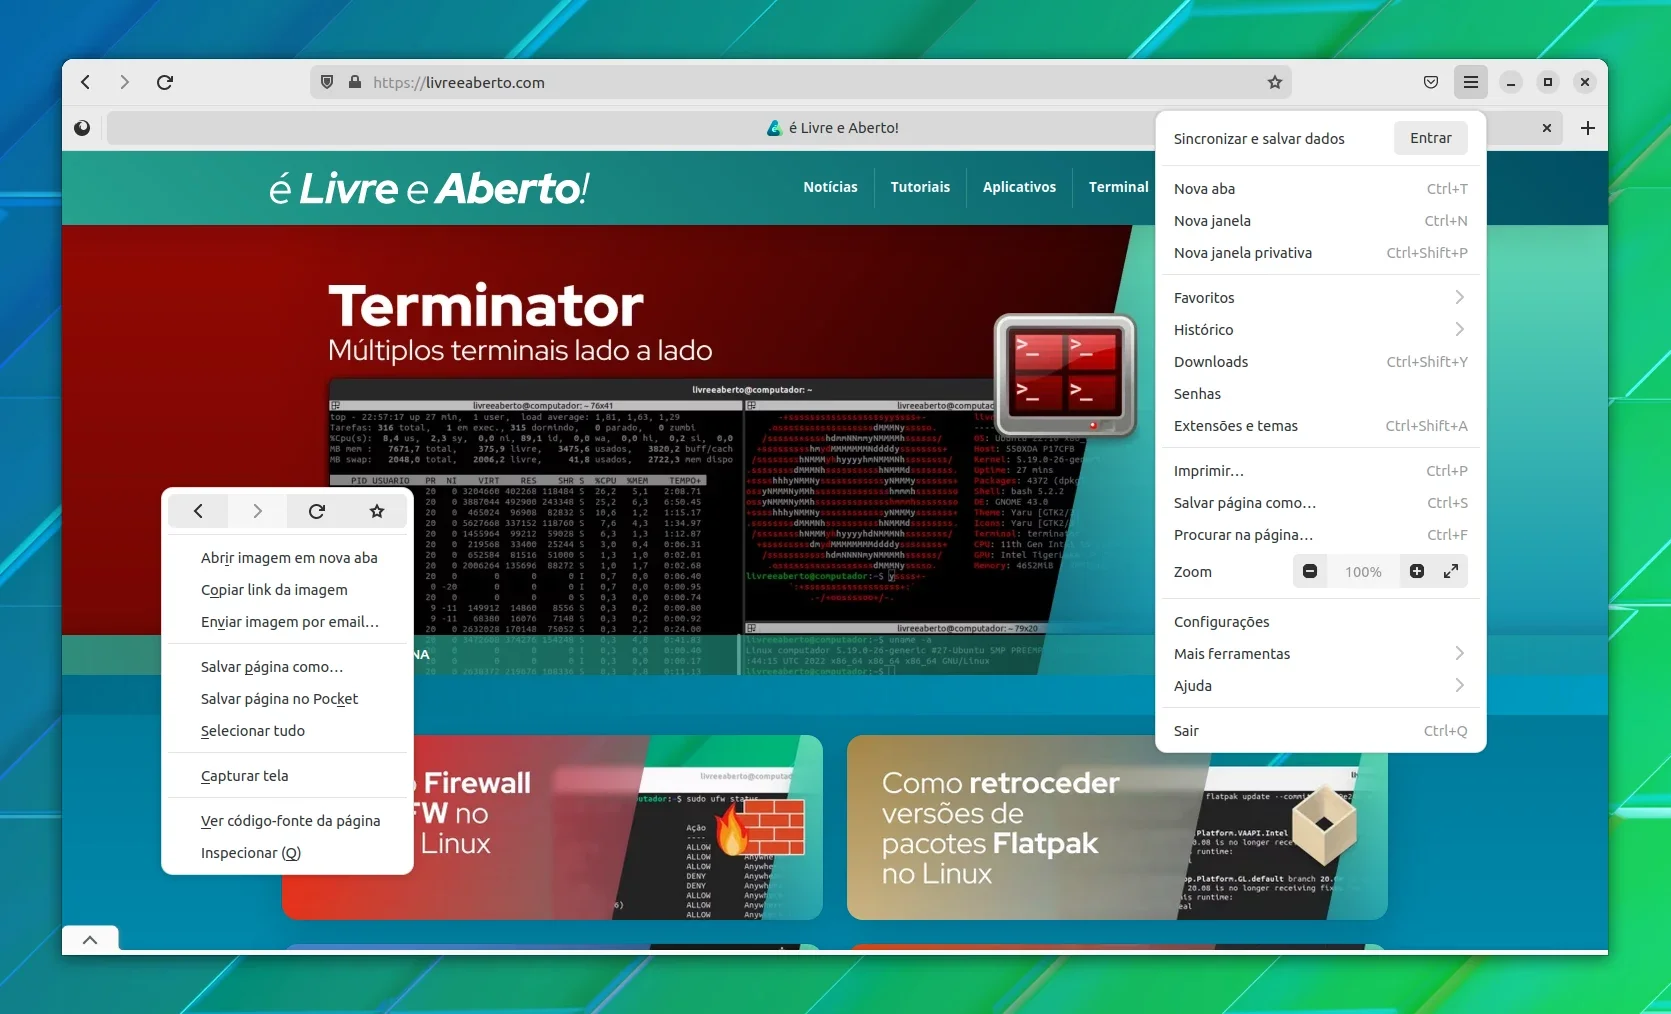1671x1014 pixels.
Task: Click the reload icon in the context menu
Action: click(x=317, y=511)
